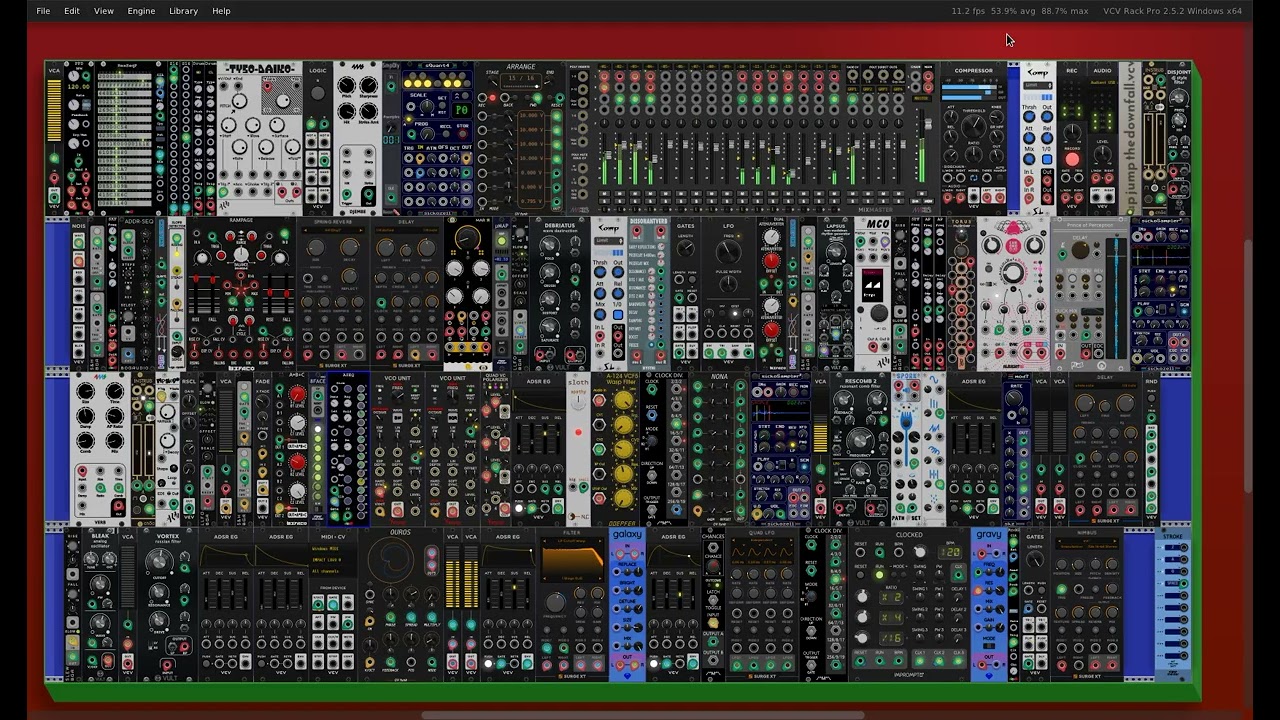Click the knob above RECORD on REC module

coord(1072,132)
